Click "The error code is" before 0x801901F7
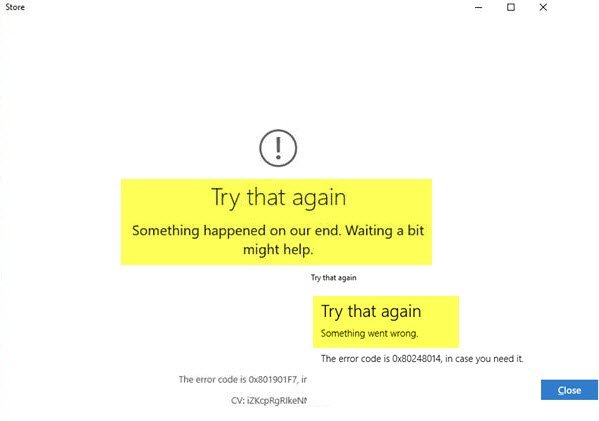Screen dimensions: 599x421 [212, 379]
